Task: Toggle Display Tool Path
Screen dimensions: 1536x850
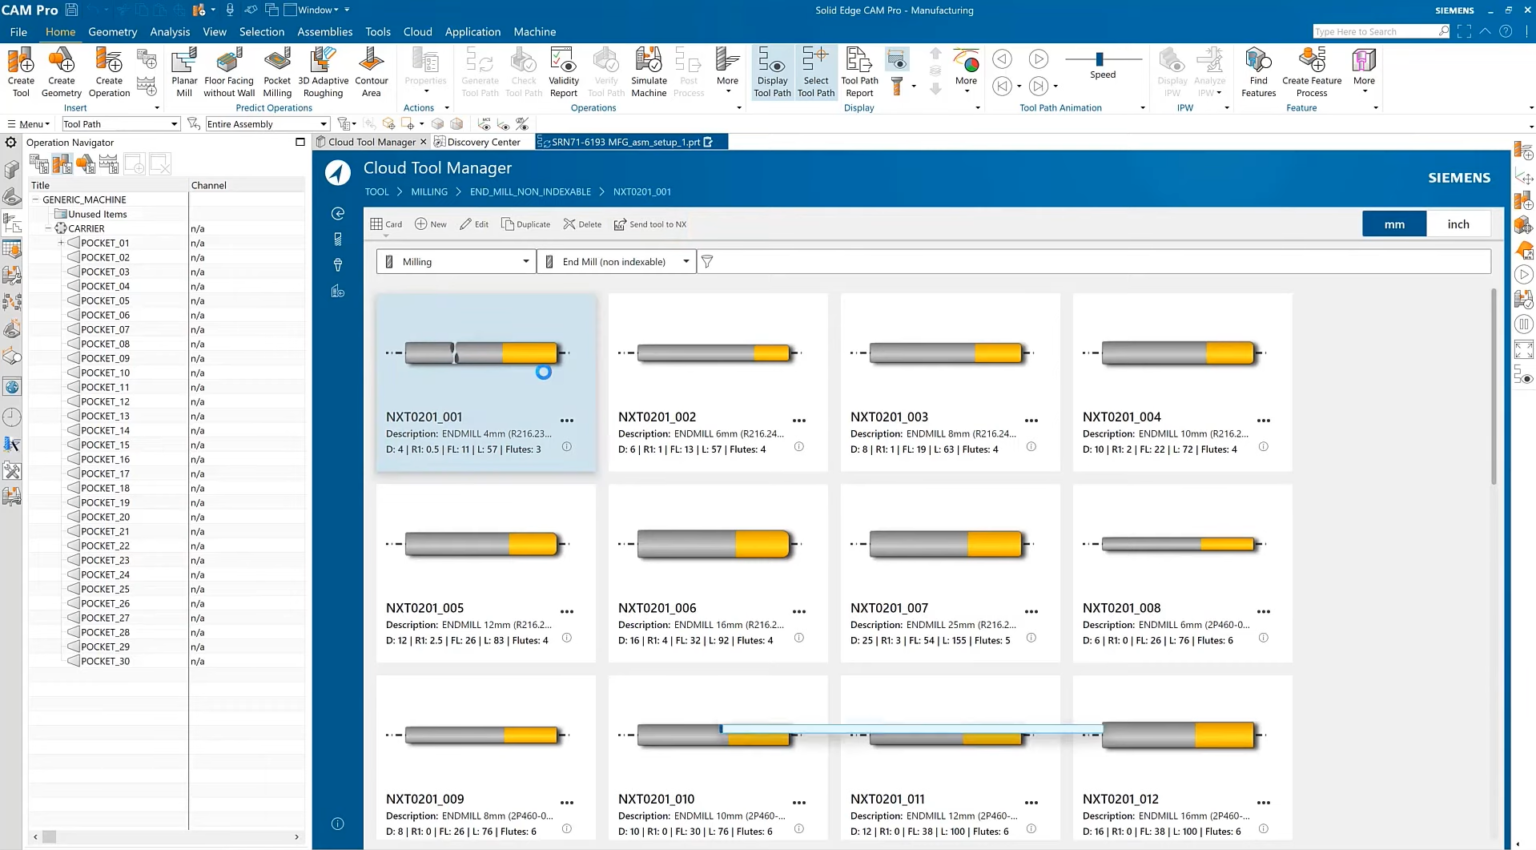Action: tap(771, 70)
